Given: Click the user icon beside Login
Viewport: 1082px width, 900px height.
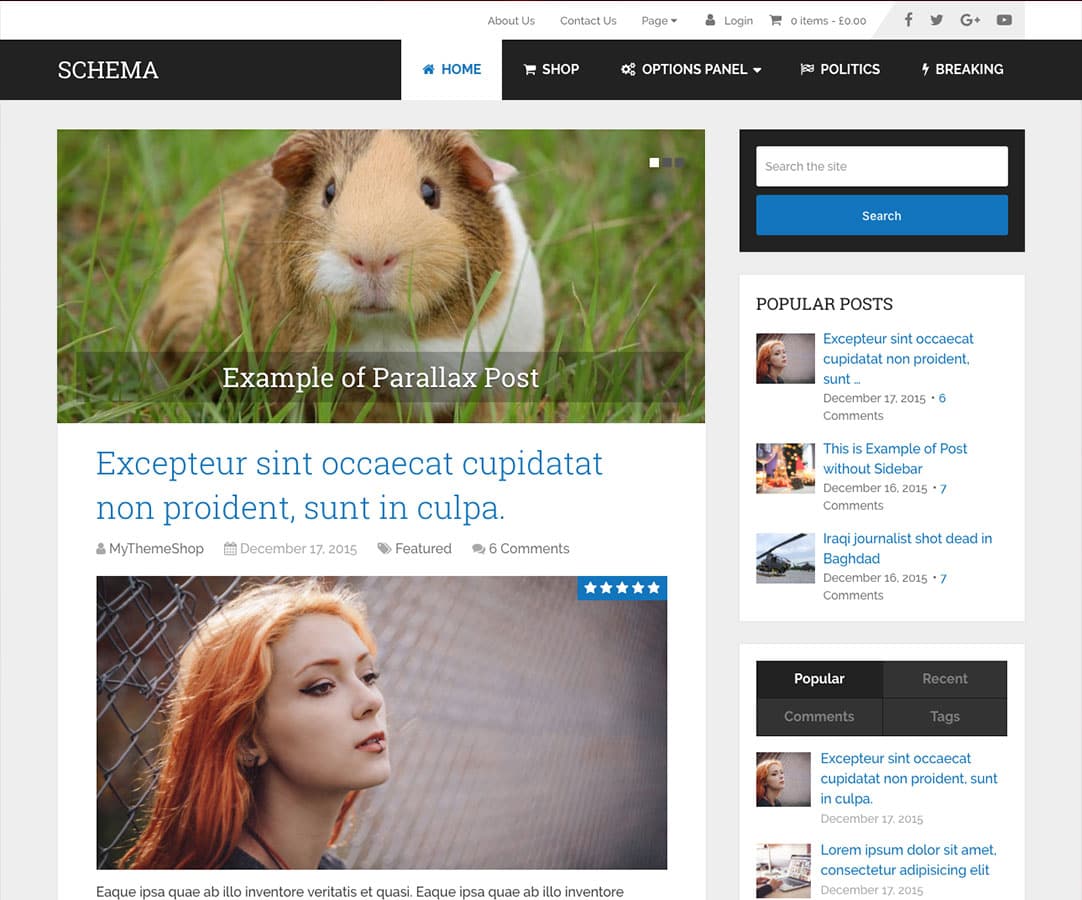Looking at the screenshot, I should pyautogui.click(x=710, y=20).
